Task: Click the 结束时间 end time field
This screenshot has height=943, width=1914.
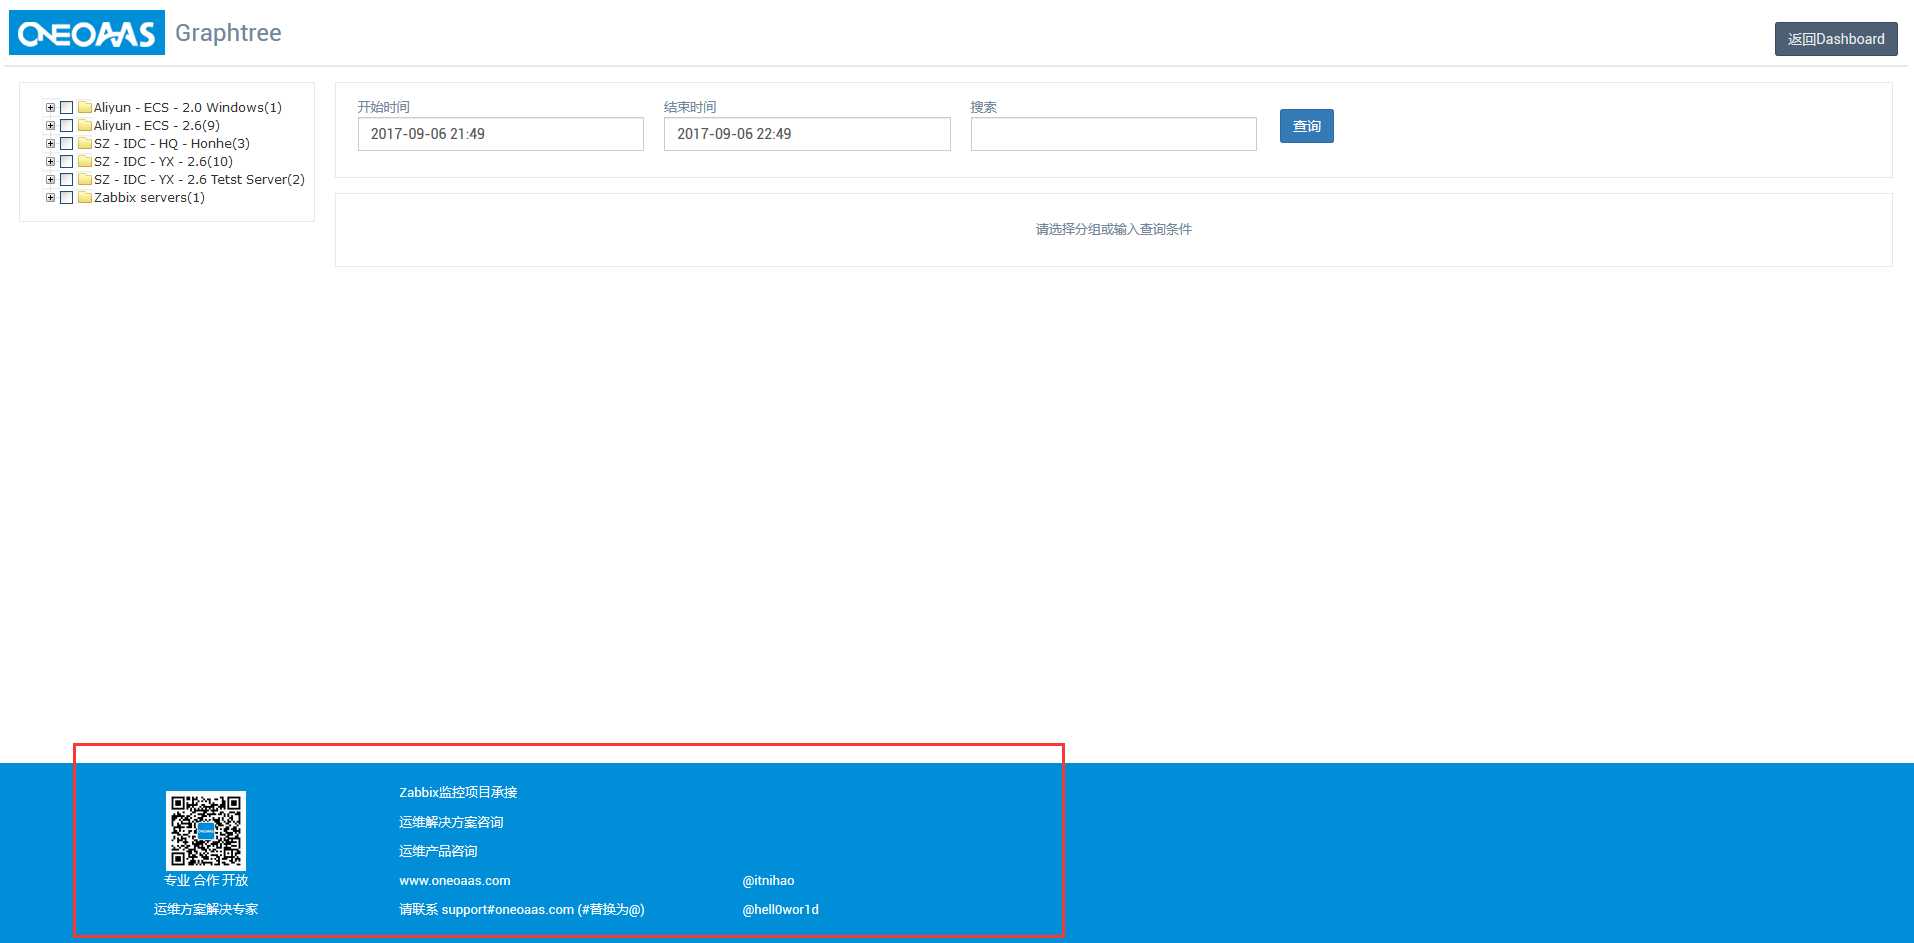Action: (x=807, y=134)
